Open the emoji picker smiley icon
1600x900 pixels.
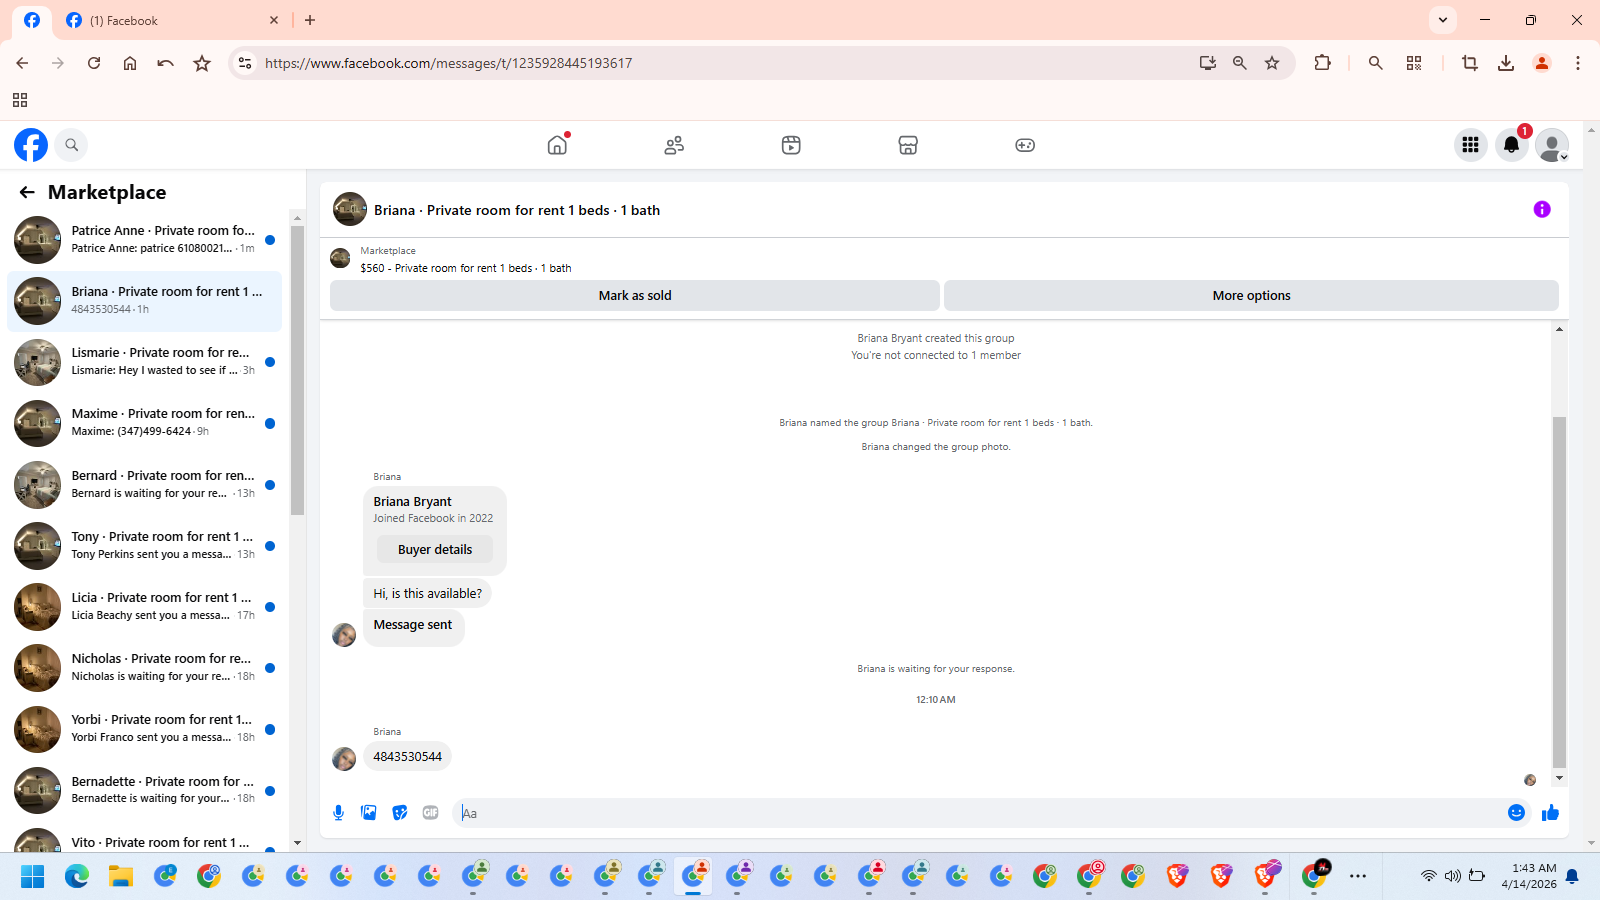(x=1516, y=813)
